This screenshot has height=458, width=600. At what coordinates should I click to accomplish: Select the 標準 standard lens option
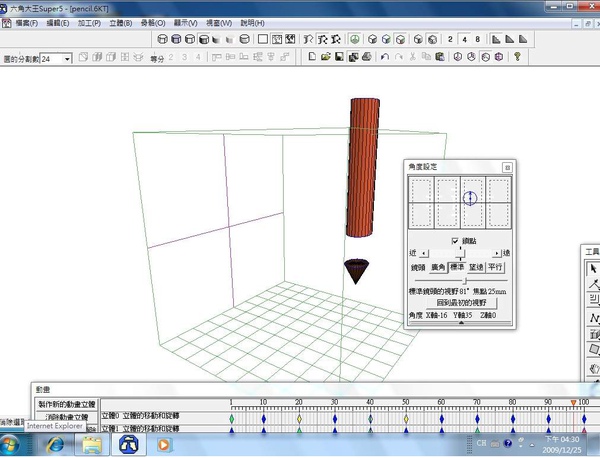pyautogui.click(x=457, y=267)
